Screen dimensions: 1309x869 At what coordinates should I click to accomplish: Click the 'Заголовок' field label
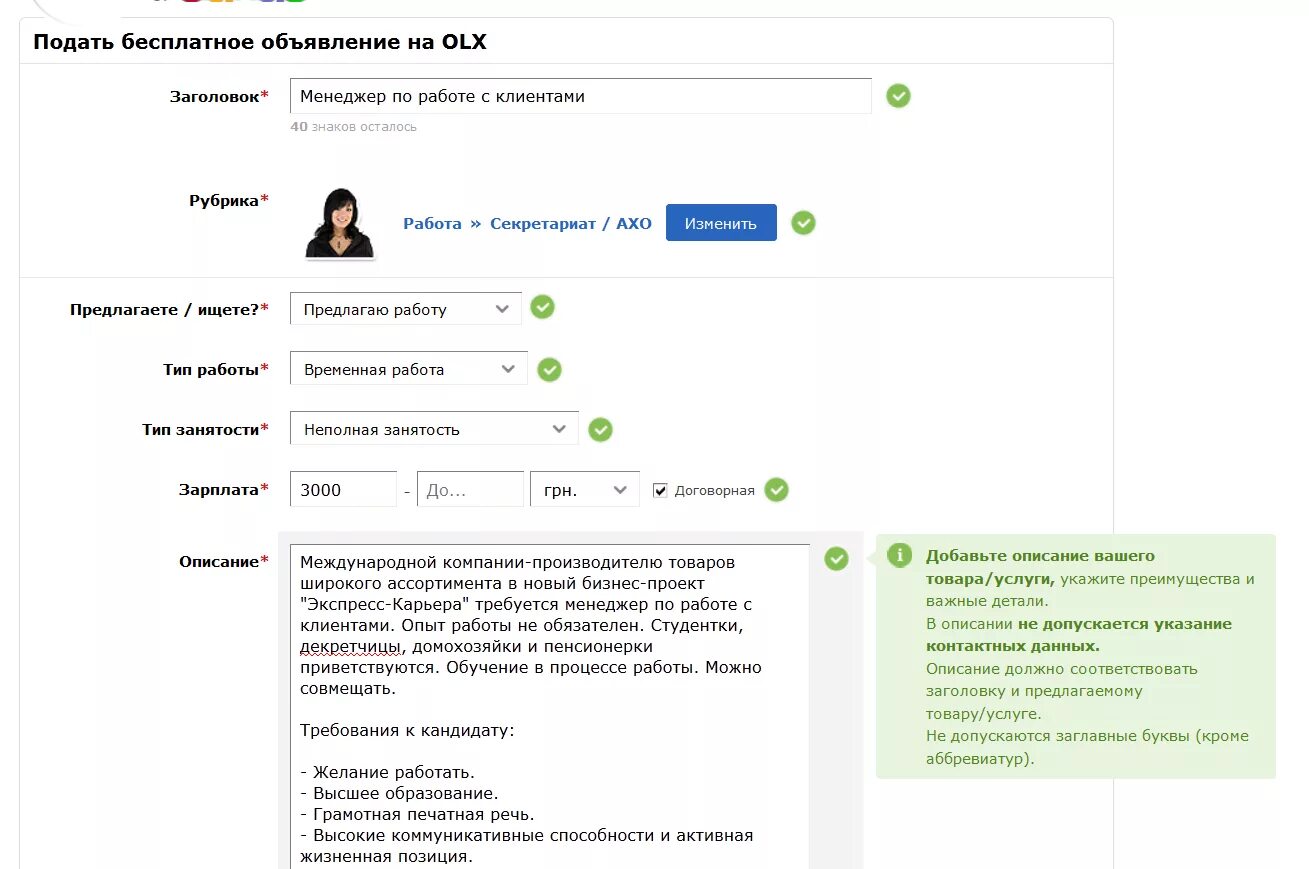(219, 96)
